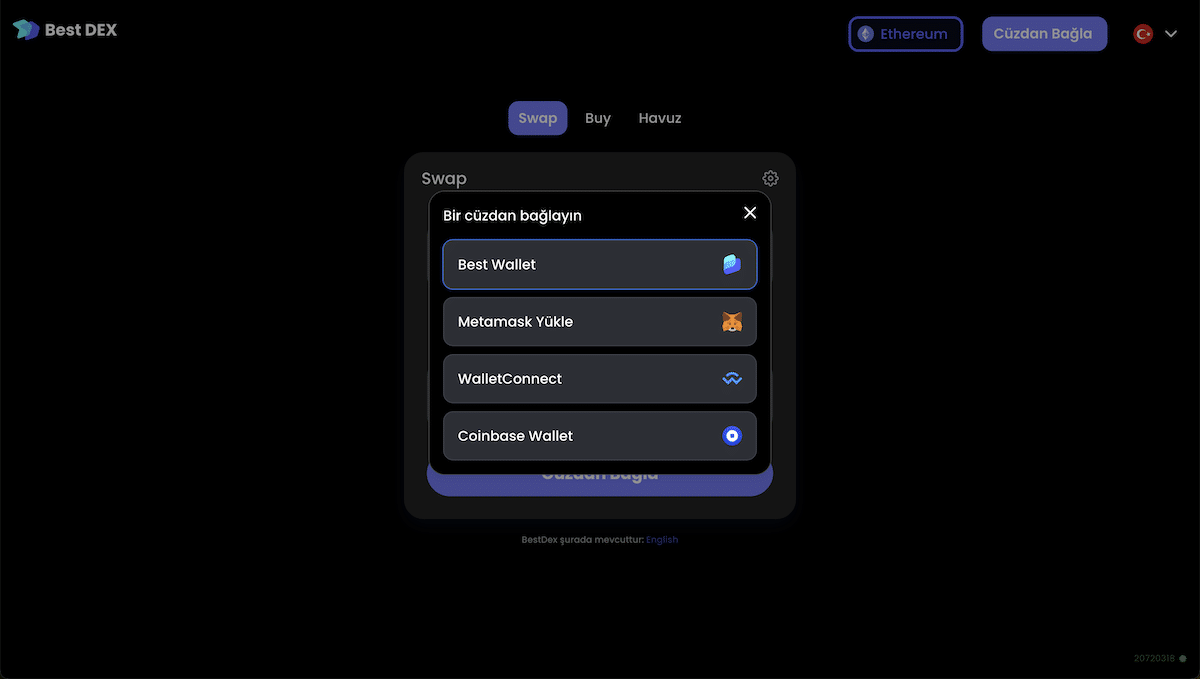Close the wallet connect dialog

click(x=750, y=212)
